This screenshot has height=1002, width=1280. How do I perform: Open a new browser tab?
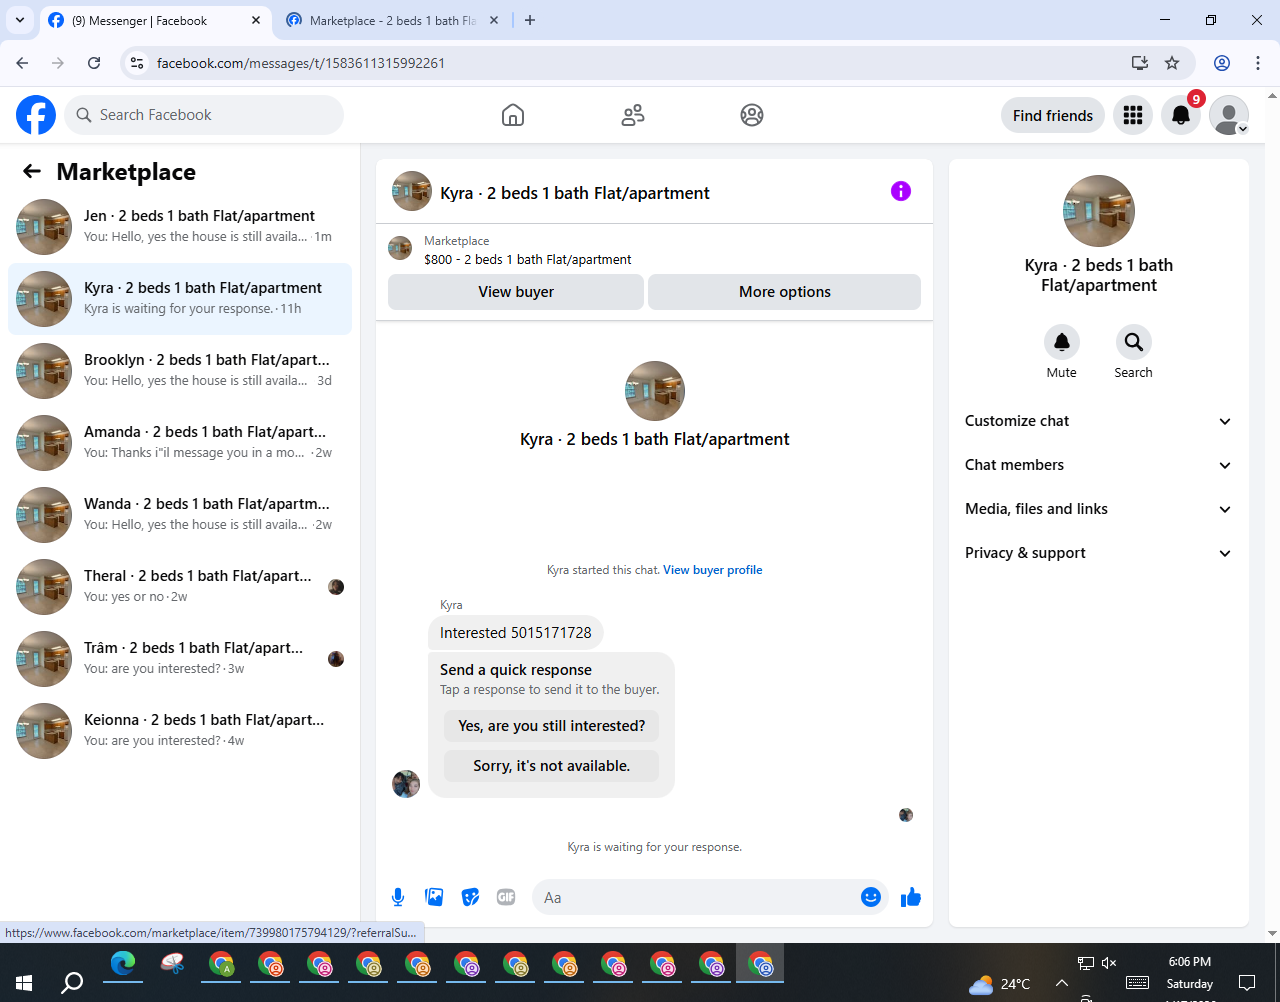tap(530, 20)
